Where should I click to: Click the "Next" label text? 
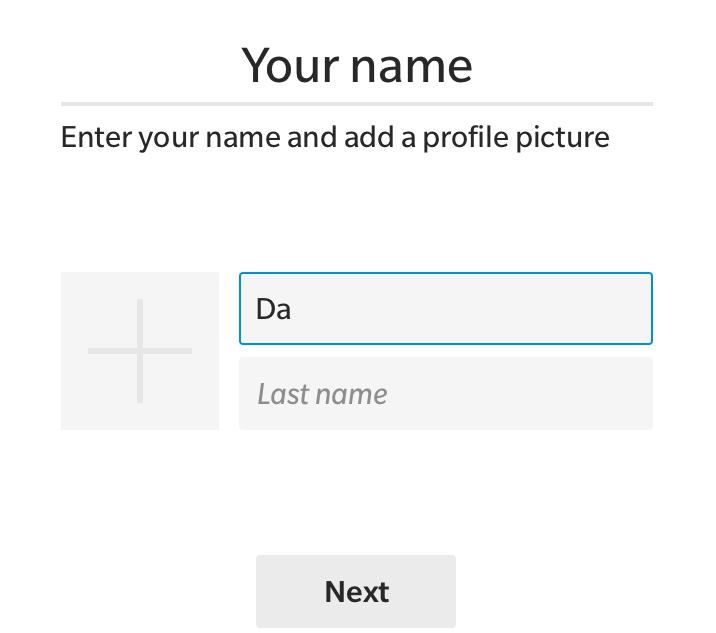pyautogui.click(x=356, y=592)
